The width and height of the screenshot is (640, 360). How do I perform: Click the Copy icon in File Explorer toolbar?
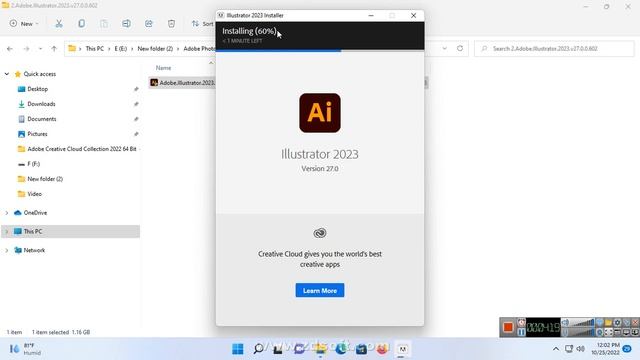point(82,24)
